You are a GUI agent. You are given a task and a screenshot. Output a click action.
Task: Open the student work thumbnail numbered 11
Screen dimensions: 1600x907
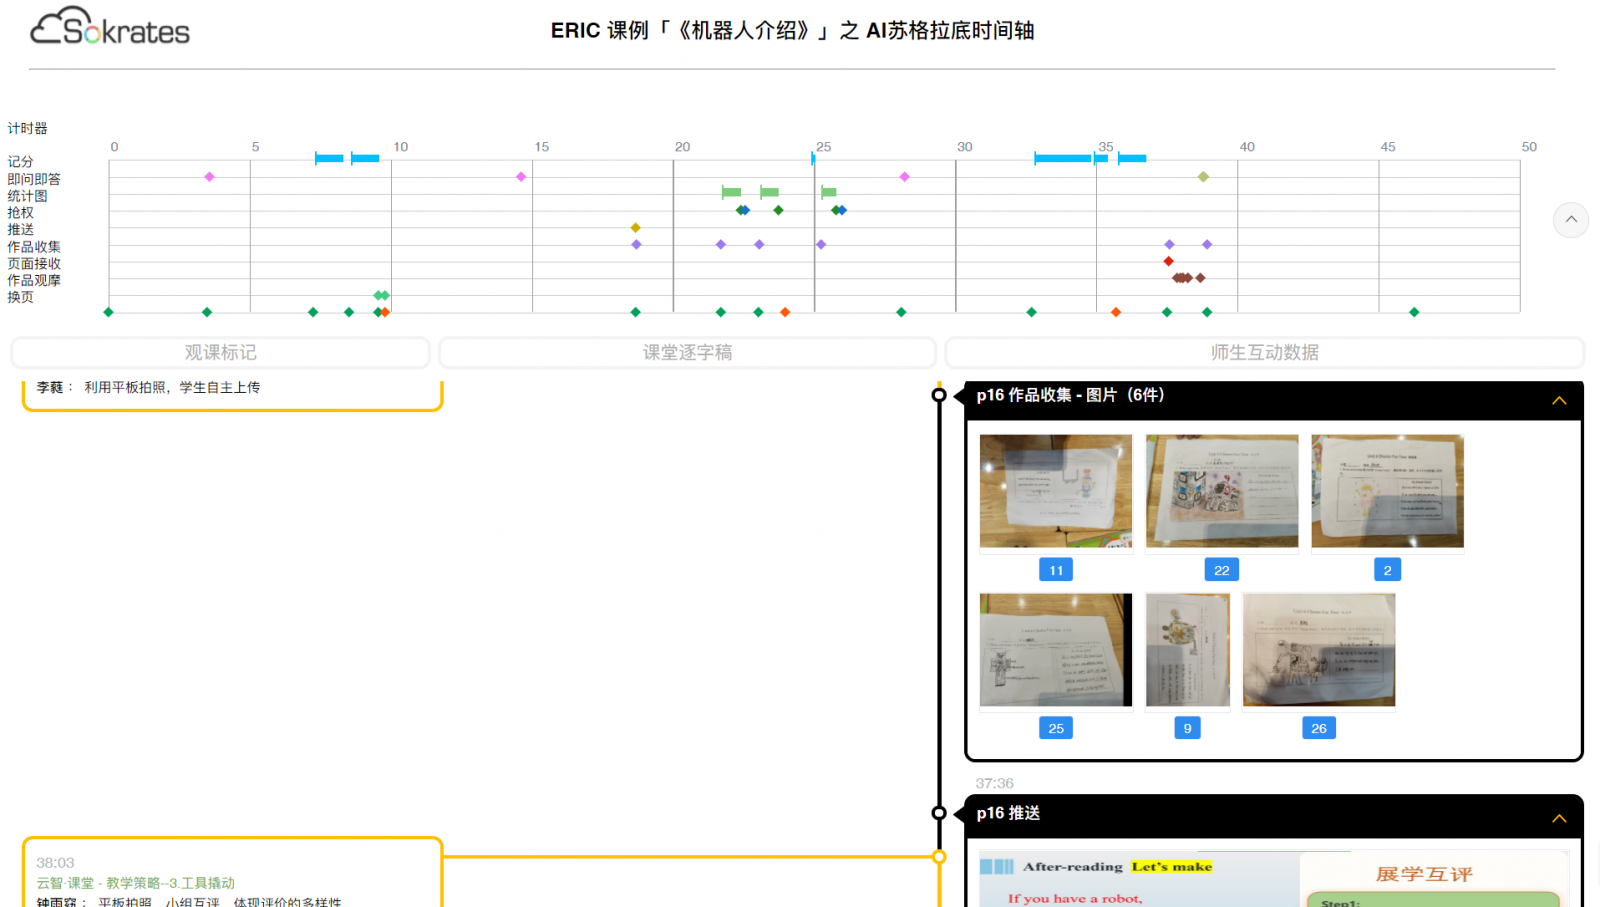pos(1056,491)
